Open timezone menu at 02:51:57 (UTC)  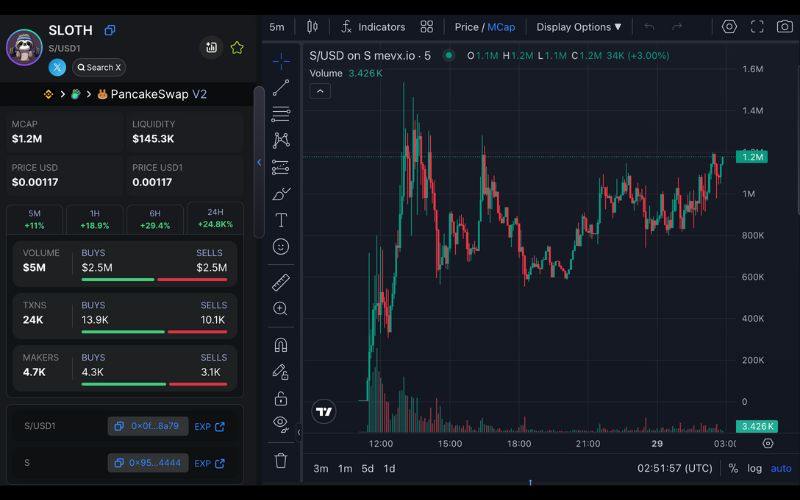tap(674, 468)
